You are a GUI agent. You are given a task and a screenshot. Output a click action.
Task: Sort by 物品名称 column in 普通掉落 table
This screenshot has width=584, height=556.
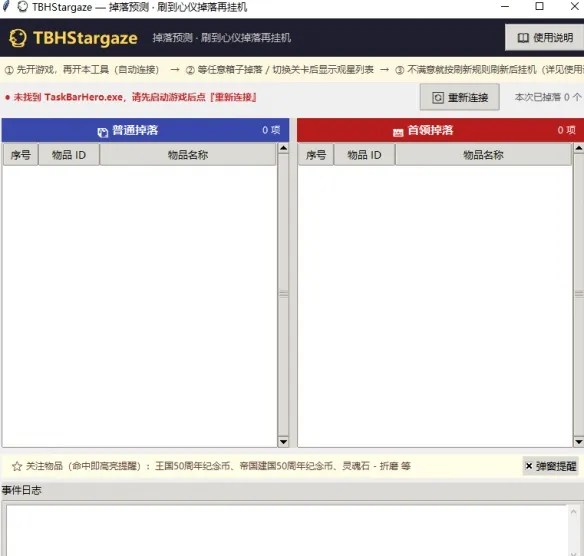click(x=188, y=155)
